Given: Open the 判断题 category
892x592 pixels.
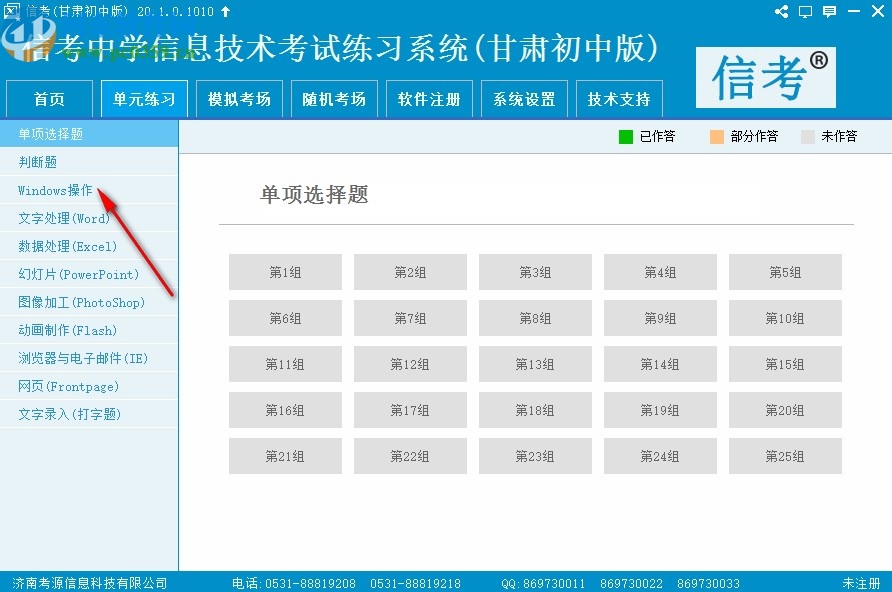Looking at the screenshot, I should (x=36, y=162).
